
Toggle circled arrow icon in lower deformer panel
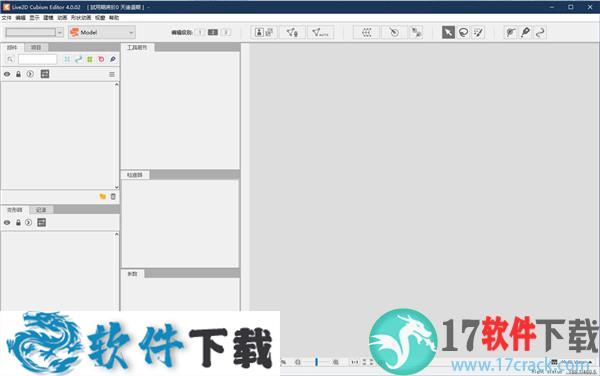[29, 222]
